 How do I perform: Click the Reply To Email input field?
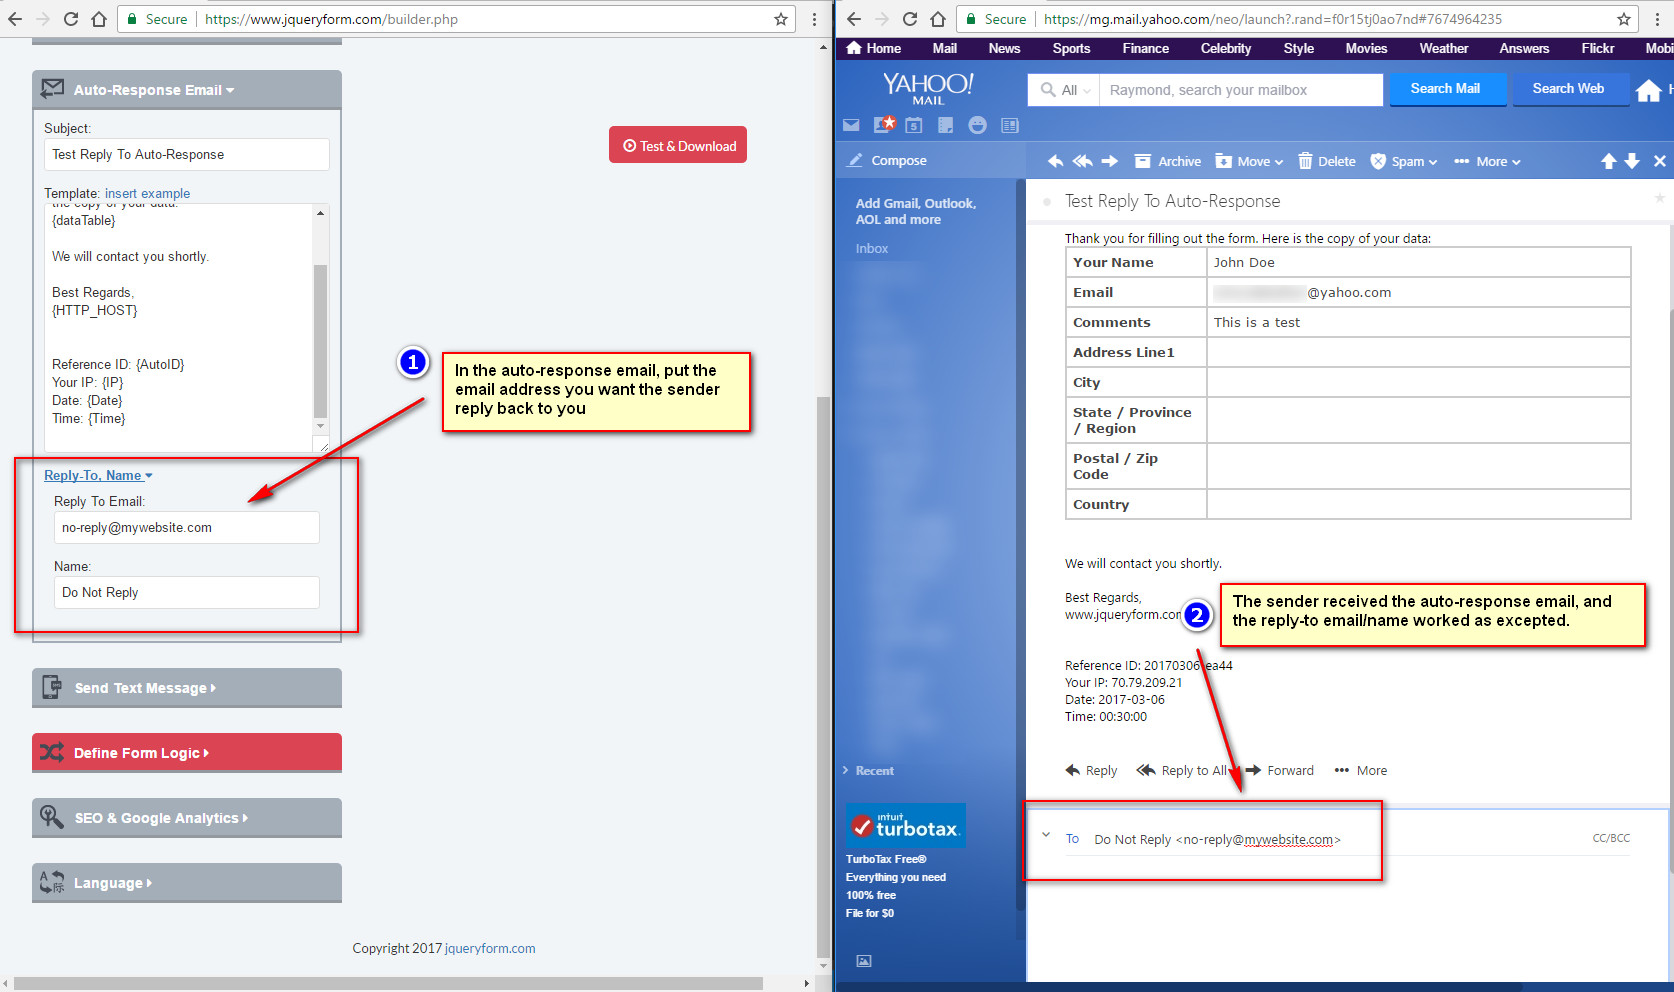tap(186, 527)
